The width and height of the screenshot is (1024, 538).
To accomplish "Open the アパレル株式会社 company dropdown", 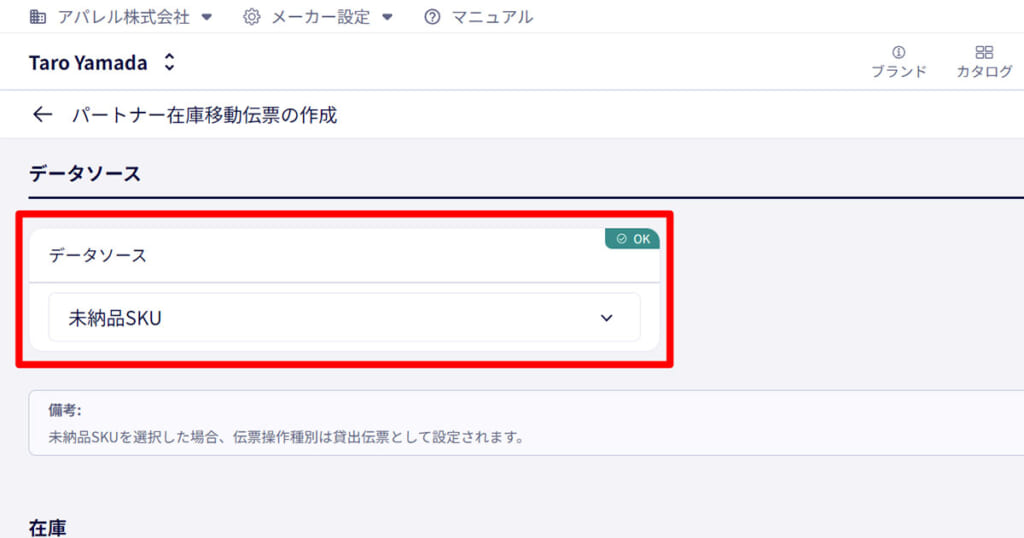I will point(122,17).
